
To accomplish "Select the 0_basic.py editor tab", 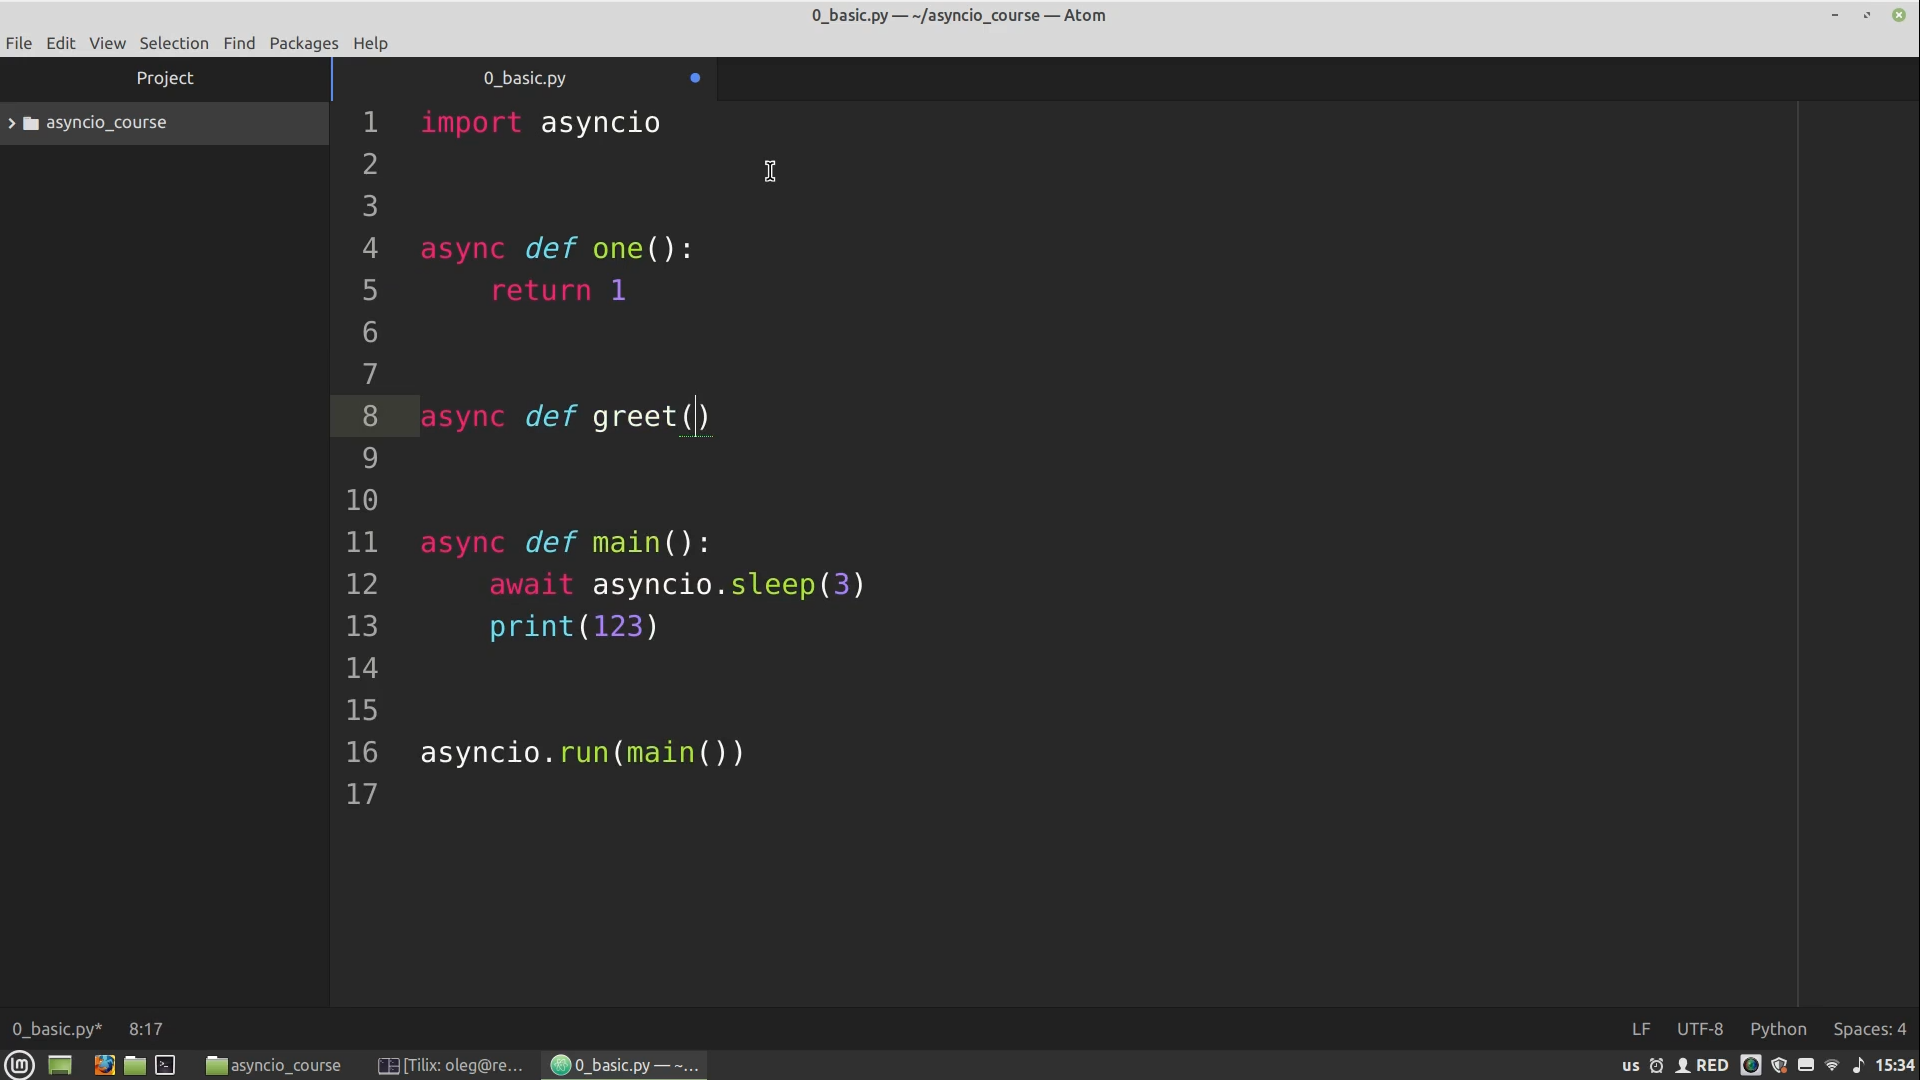I will [x=524, y=78].
